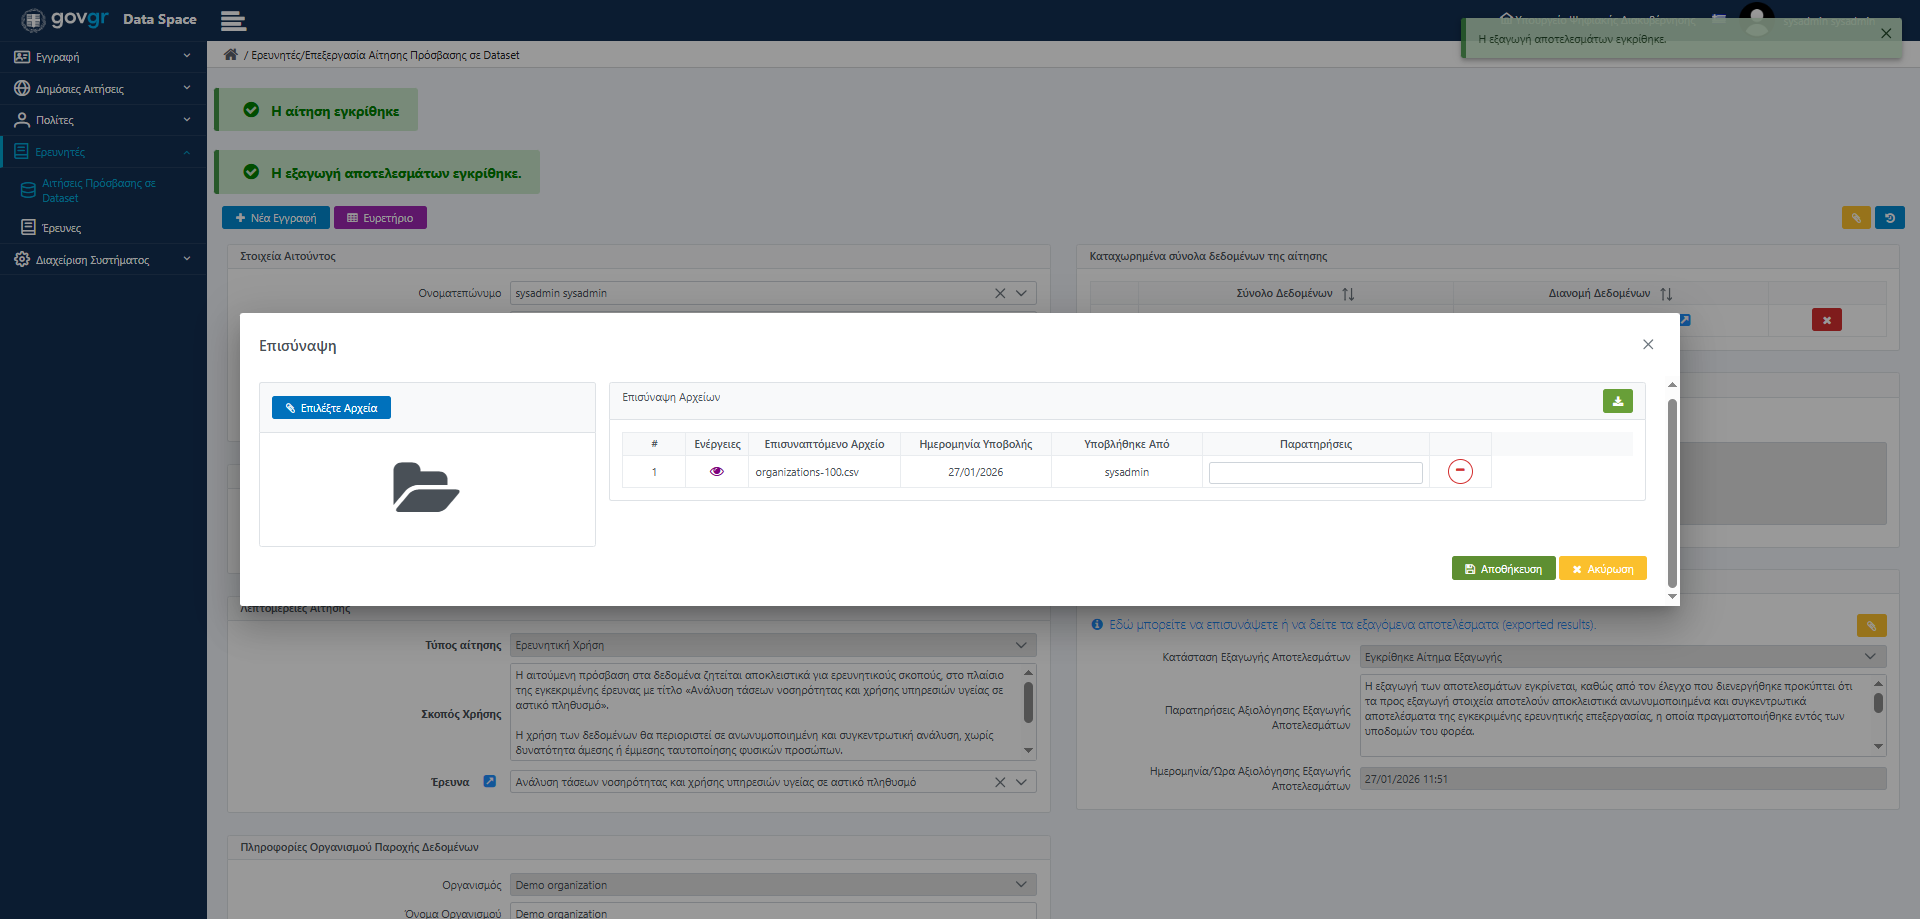1920x919 pixels.
Task: Expand the Εγγραφή sidebar menu
Action: pos(102,57)
